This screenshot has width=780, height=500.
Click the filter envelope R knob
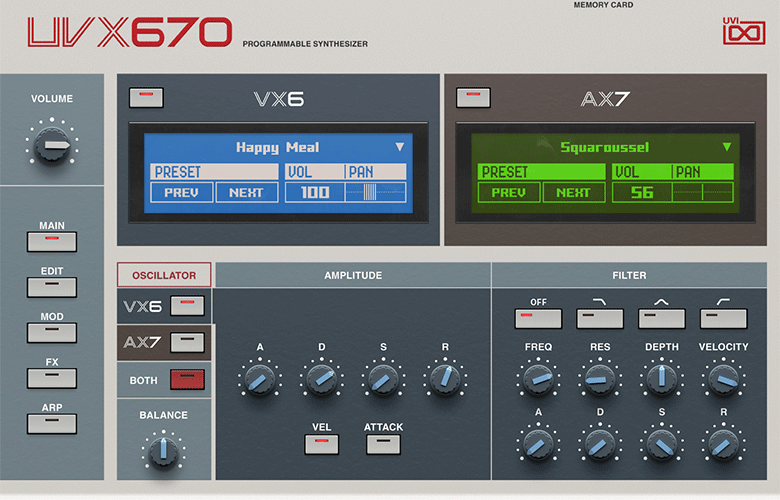click(723, 445)
